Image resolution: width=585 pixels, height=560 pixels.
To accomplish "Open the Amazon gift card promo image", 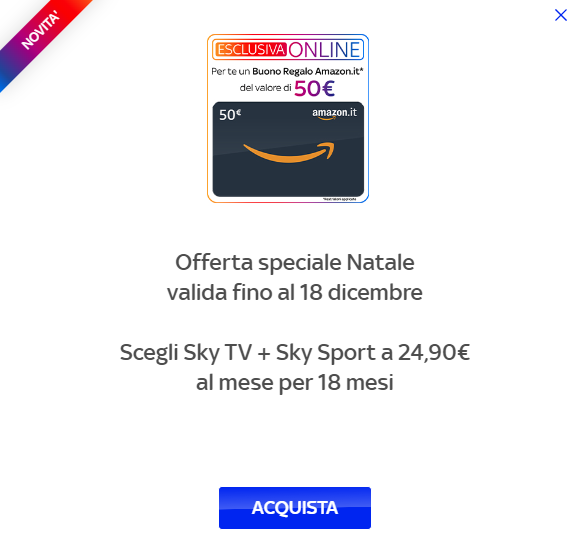I will click(x=288, y=118).
